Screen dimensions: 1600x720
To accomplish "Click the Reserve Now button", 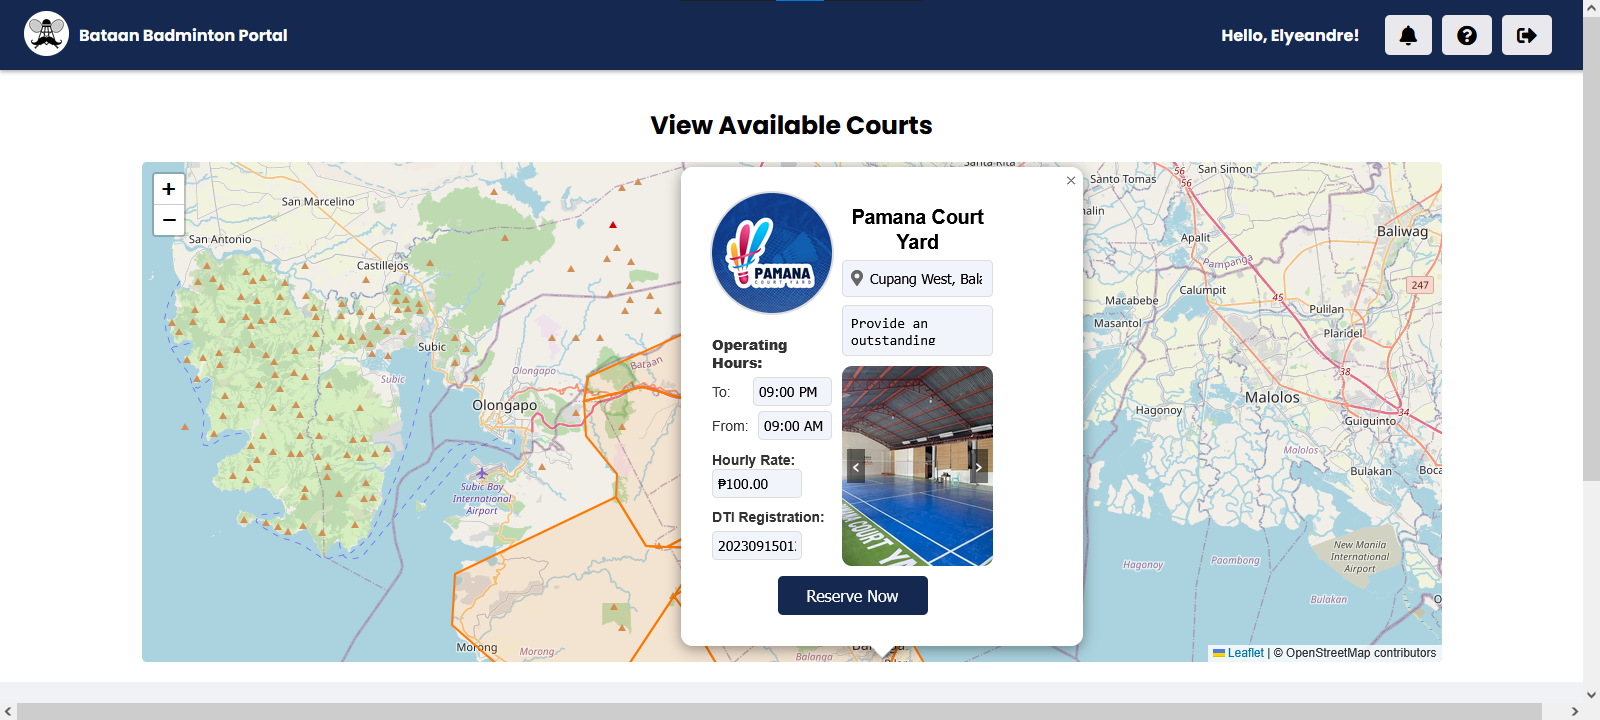I will coord(853,596).
